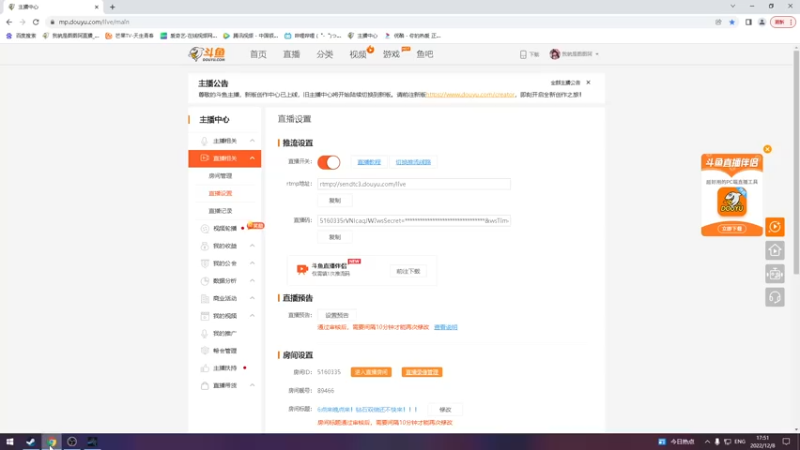800x450 pixels.
Task: Expand the last sidebar section chevron
Action: [x=252, y=386]
